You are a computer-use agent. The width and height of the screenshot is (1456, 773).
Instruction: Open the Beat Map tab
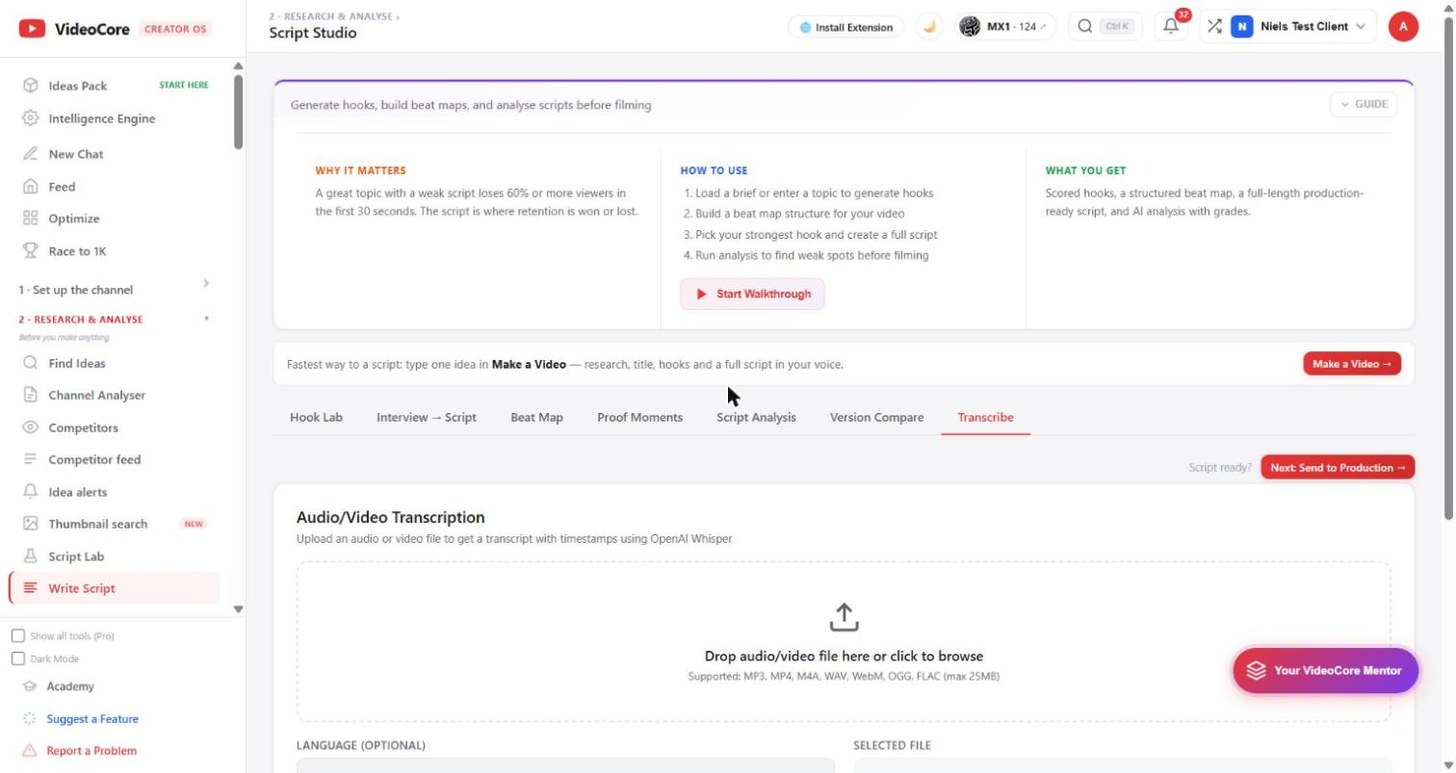(x=537, y=417)
